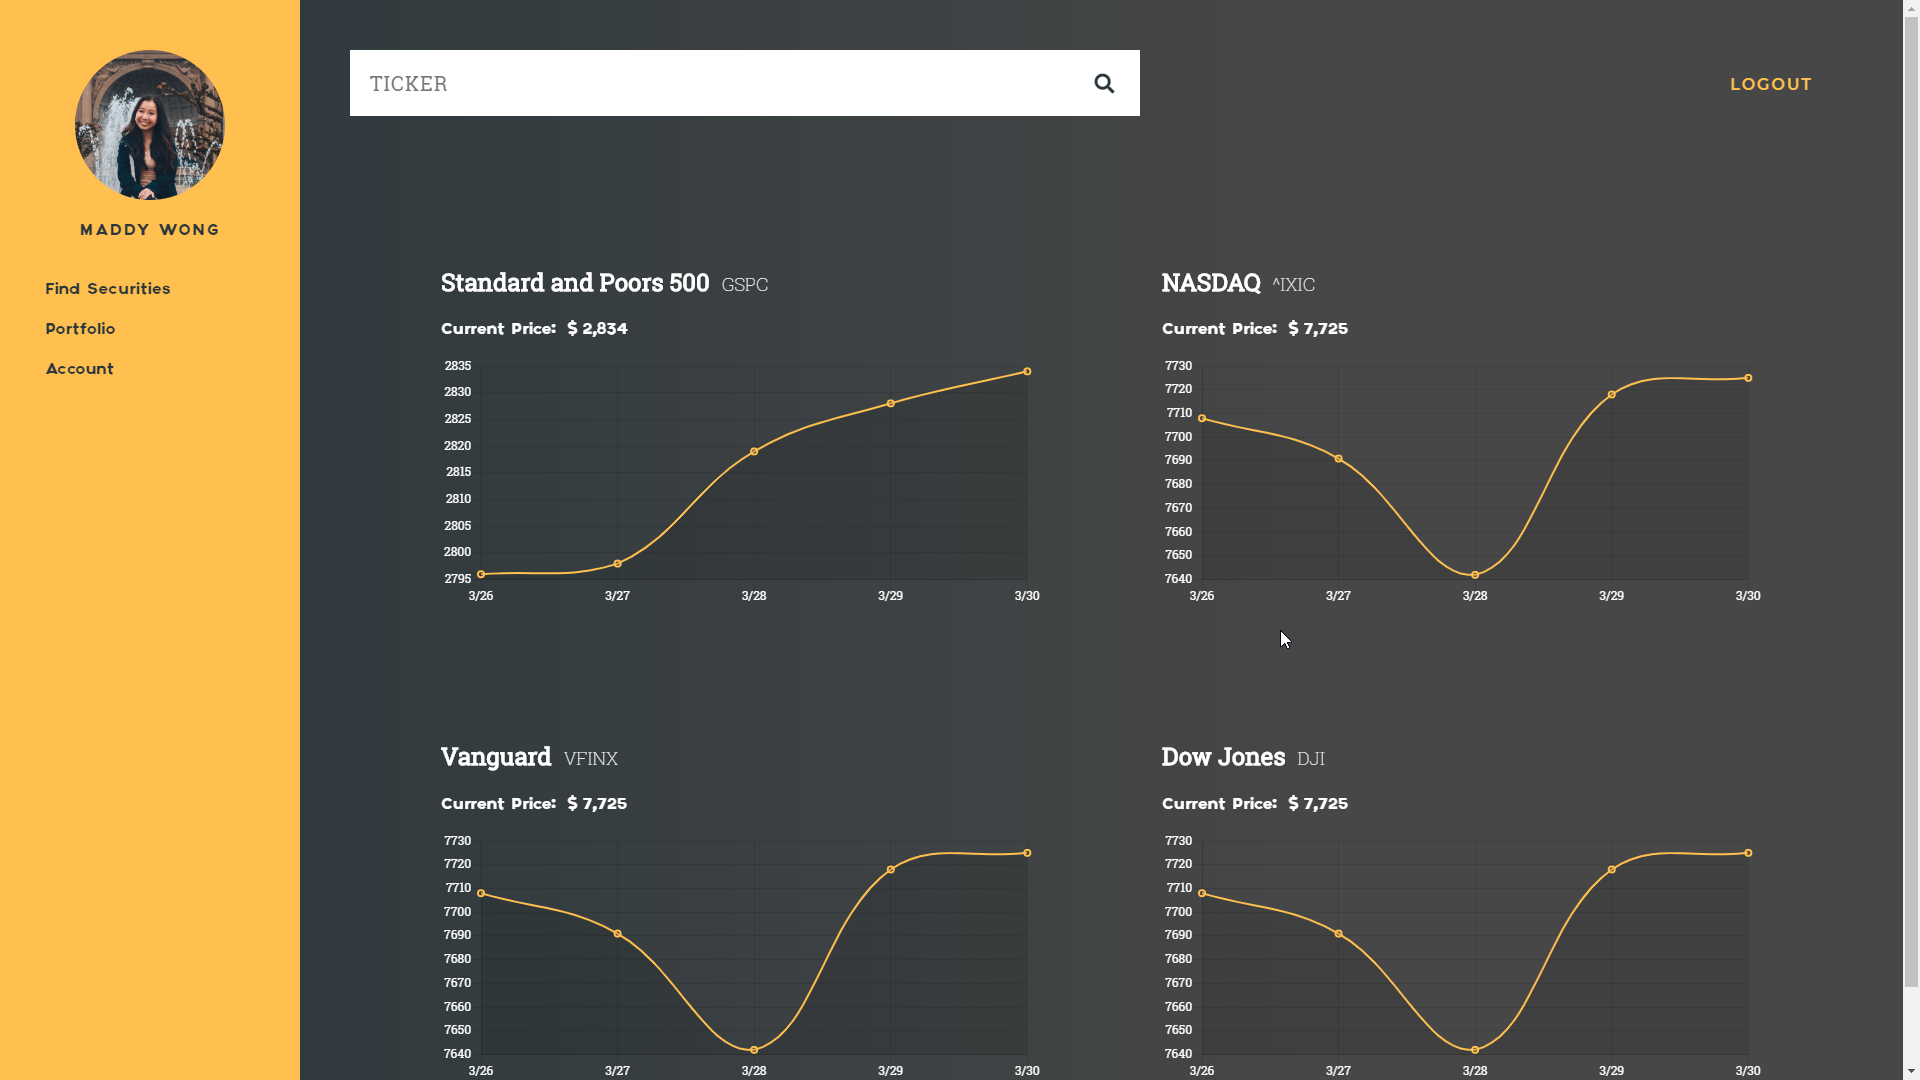Screen dimensions: 1920x1080
Task: Click the Dow Jones chart heading
Action: (x=1223, y=757)
